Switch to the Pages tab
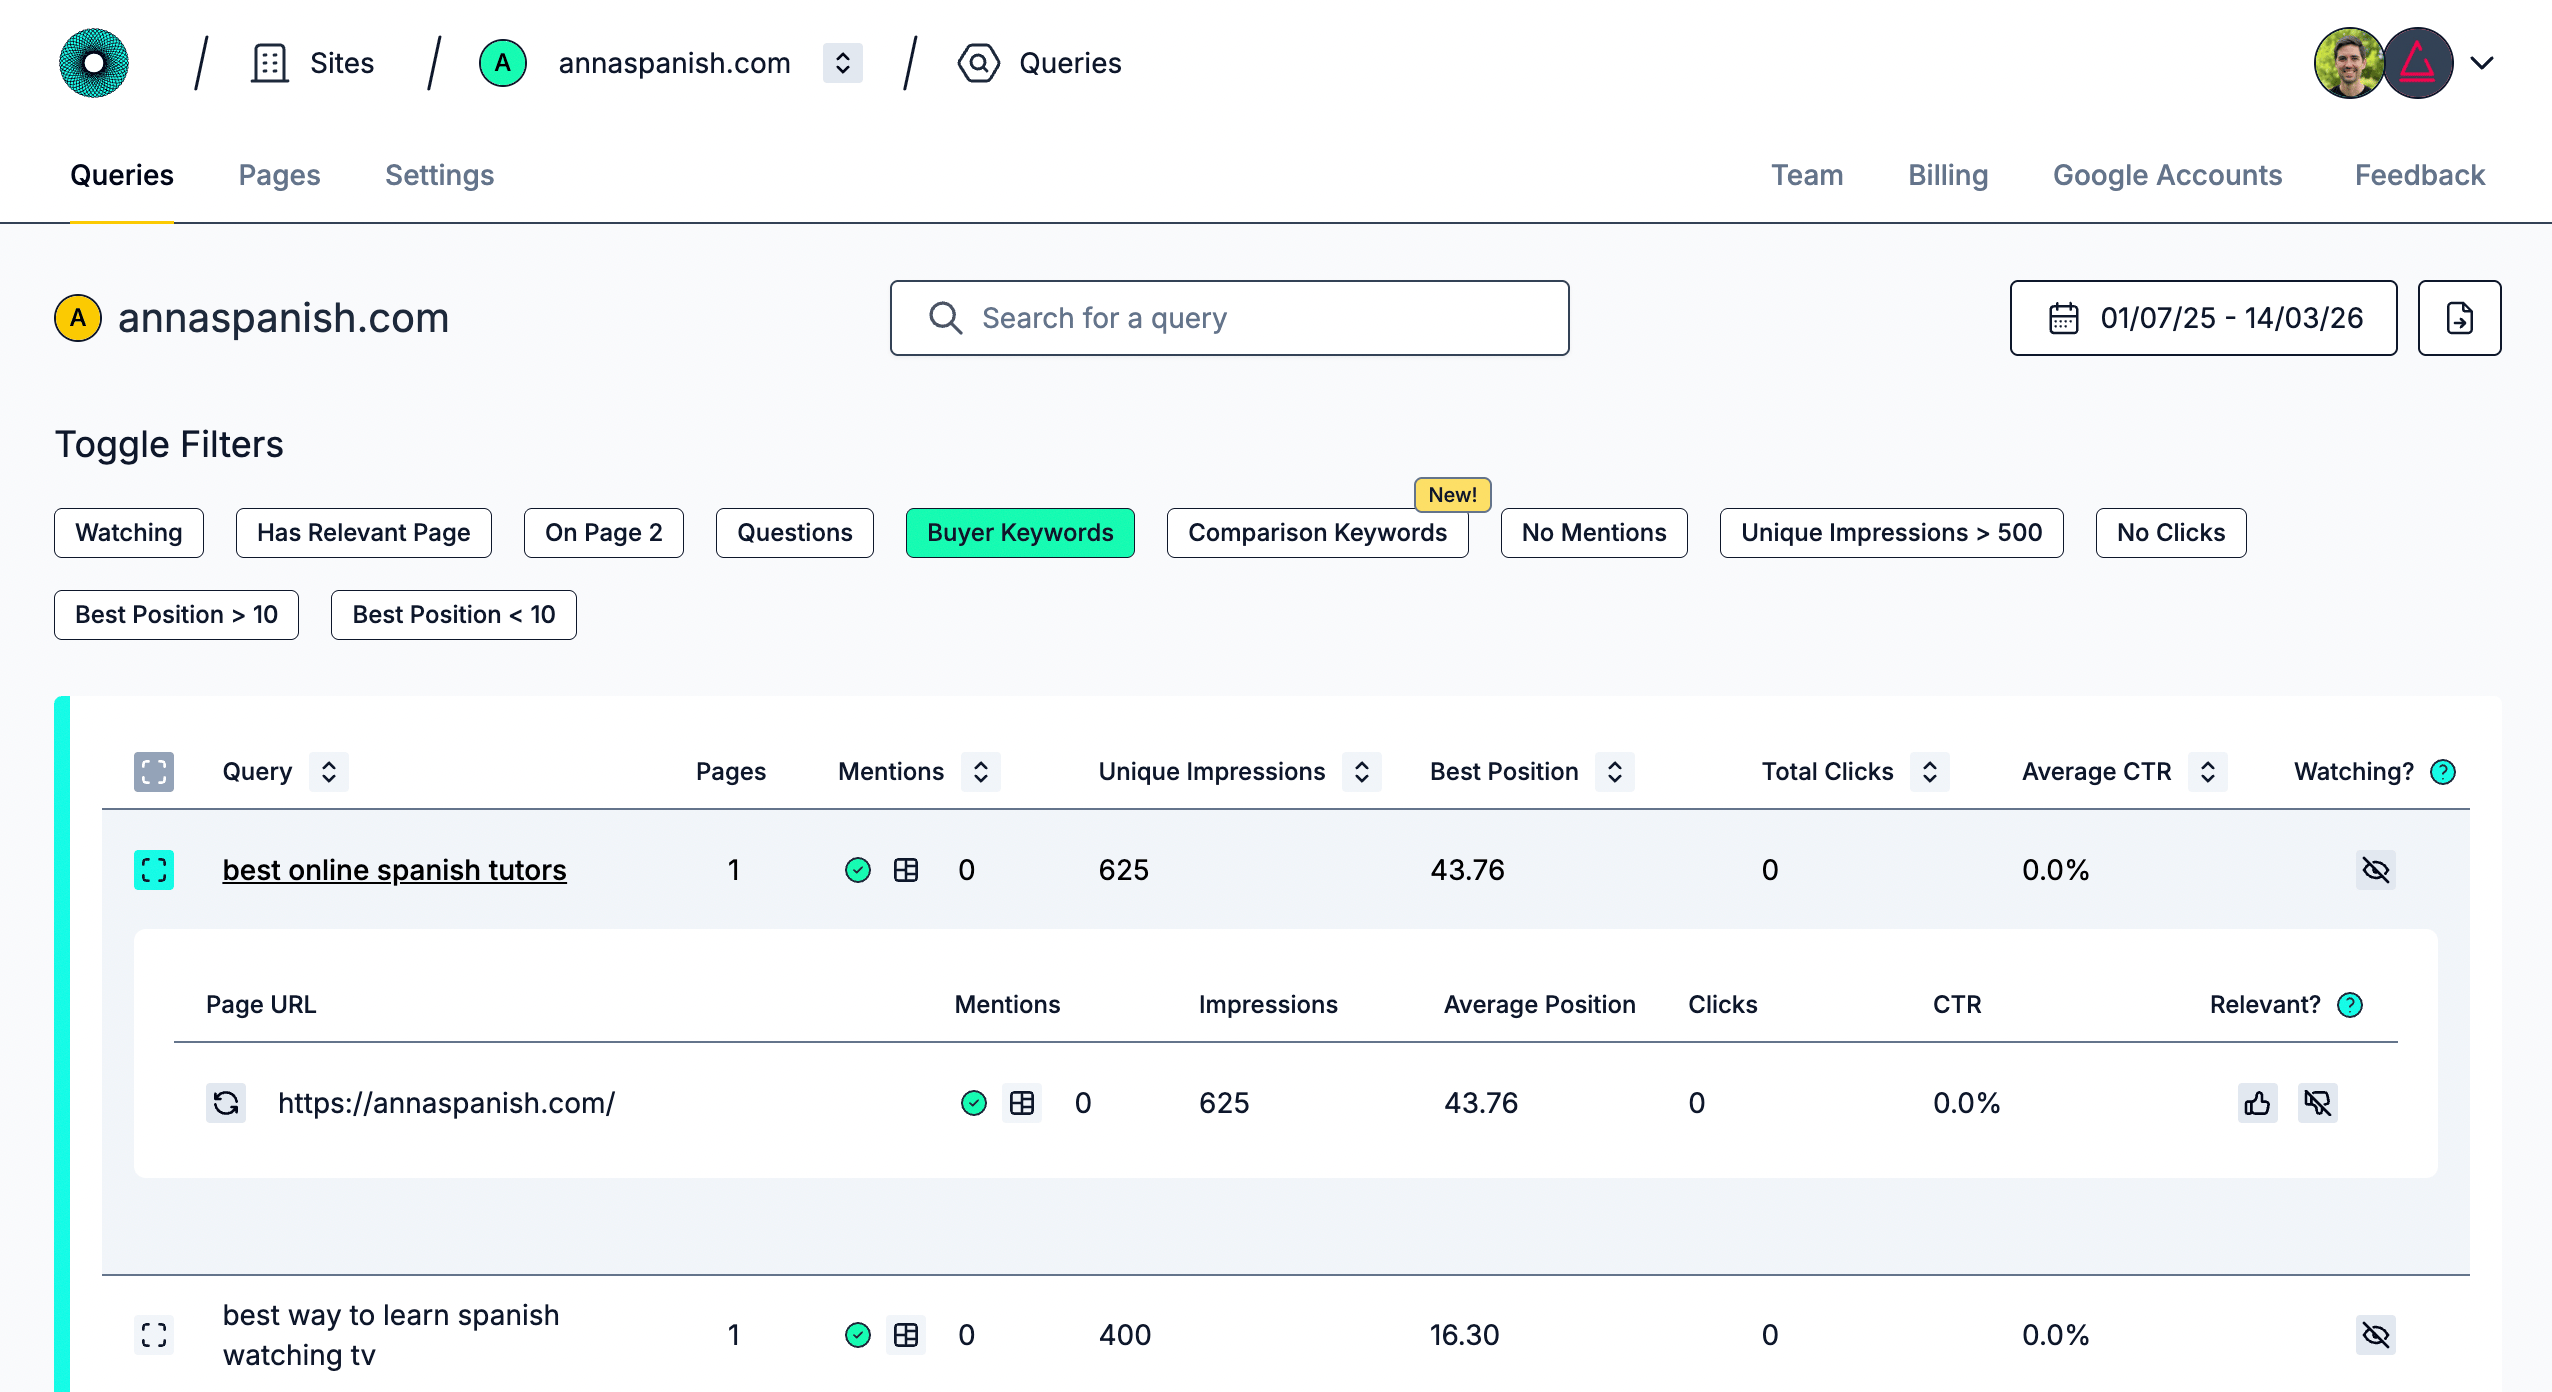This screenshot has height=1392, width=2552. coord(279,175)
